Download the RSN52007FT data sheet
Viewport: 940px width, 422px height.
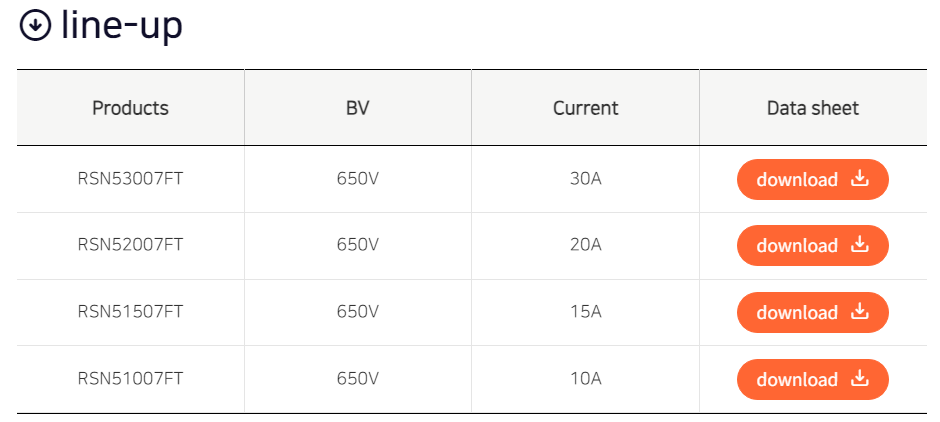(x=812, y=246)
